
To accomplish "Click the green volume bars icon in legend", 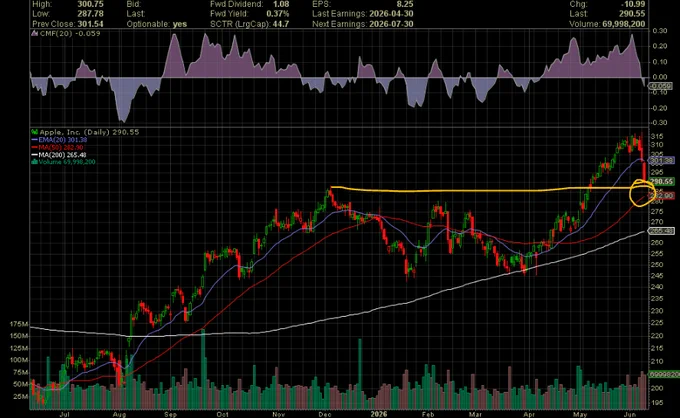I will [x=35, y=162].
